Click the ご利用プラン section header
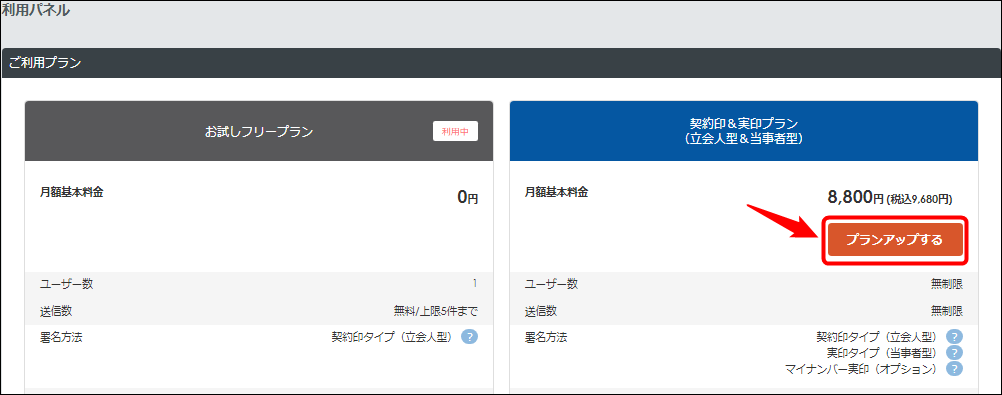The image size is (1002, 395). [501, 63]
